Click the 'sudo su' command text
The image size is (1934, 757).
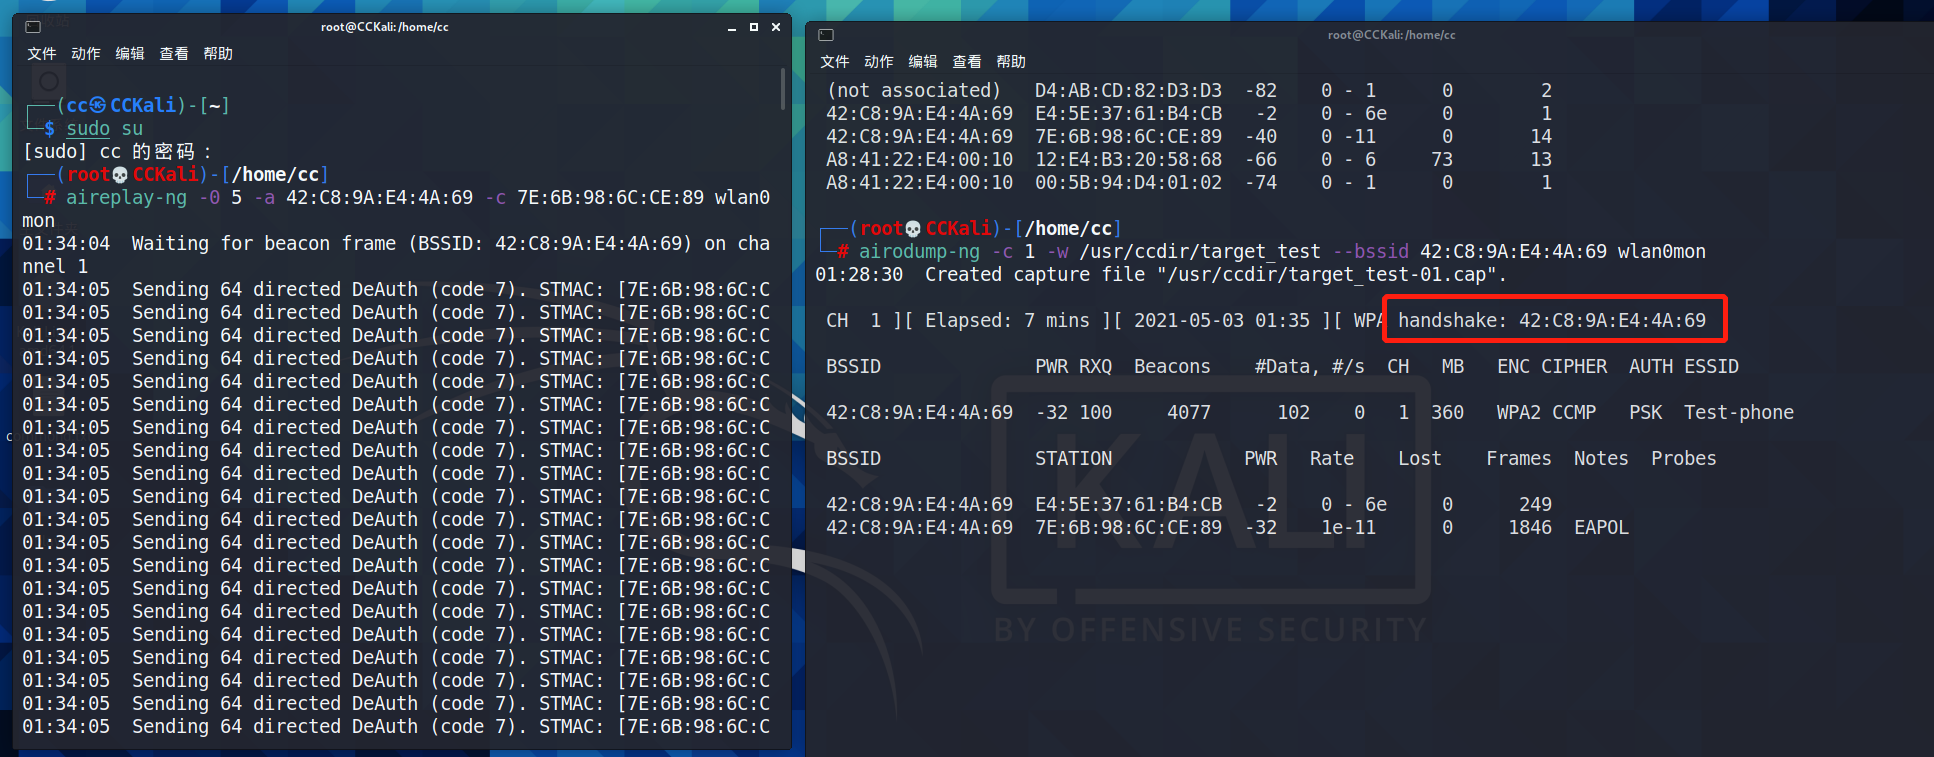pyautogui.click(x=105, y=128)
